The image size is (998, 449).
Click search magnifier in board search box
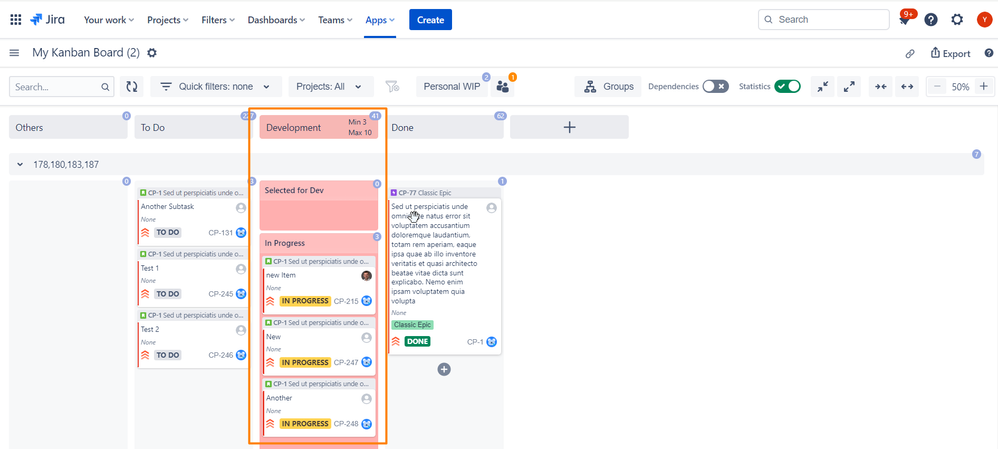click(105, 87)
